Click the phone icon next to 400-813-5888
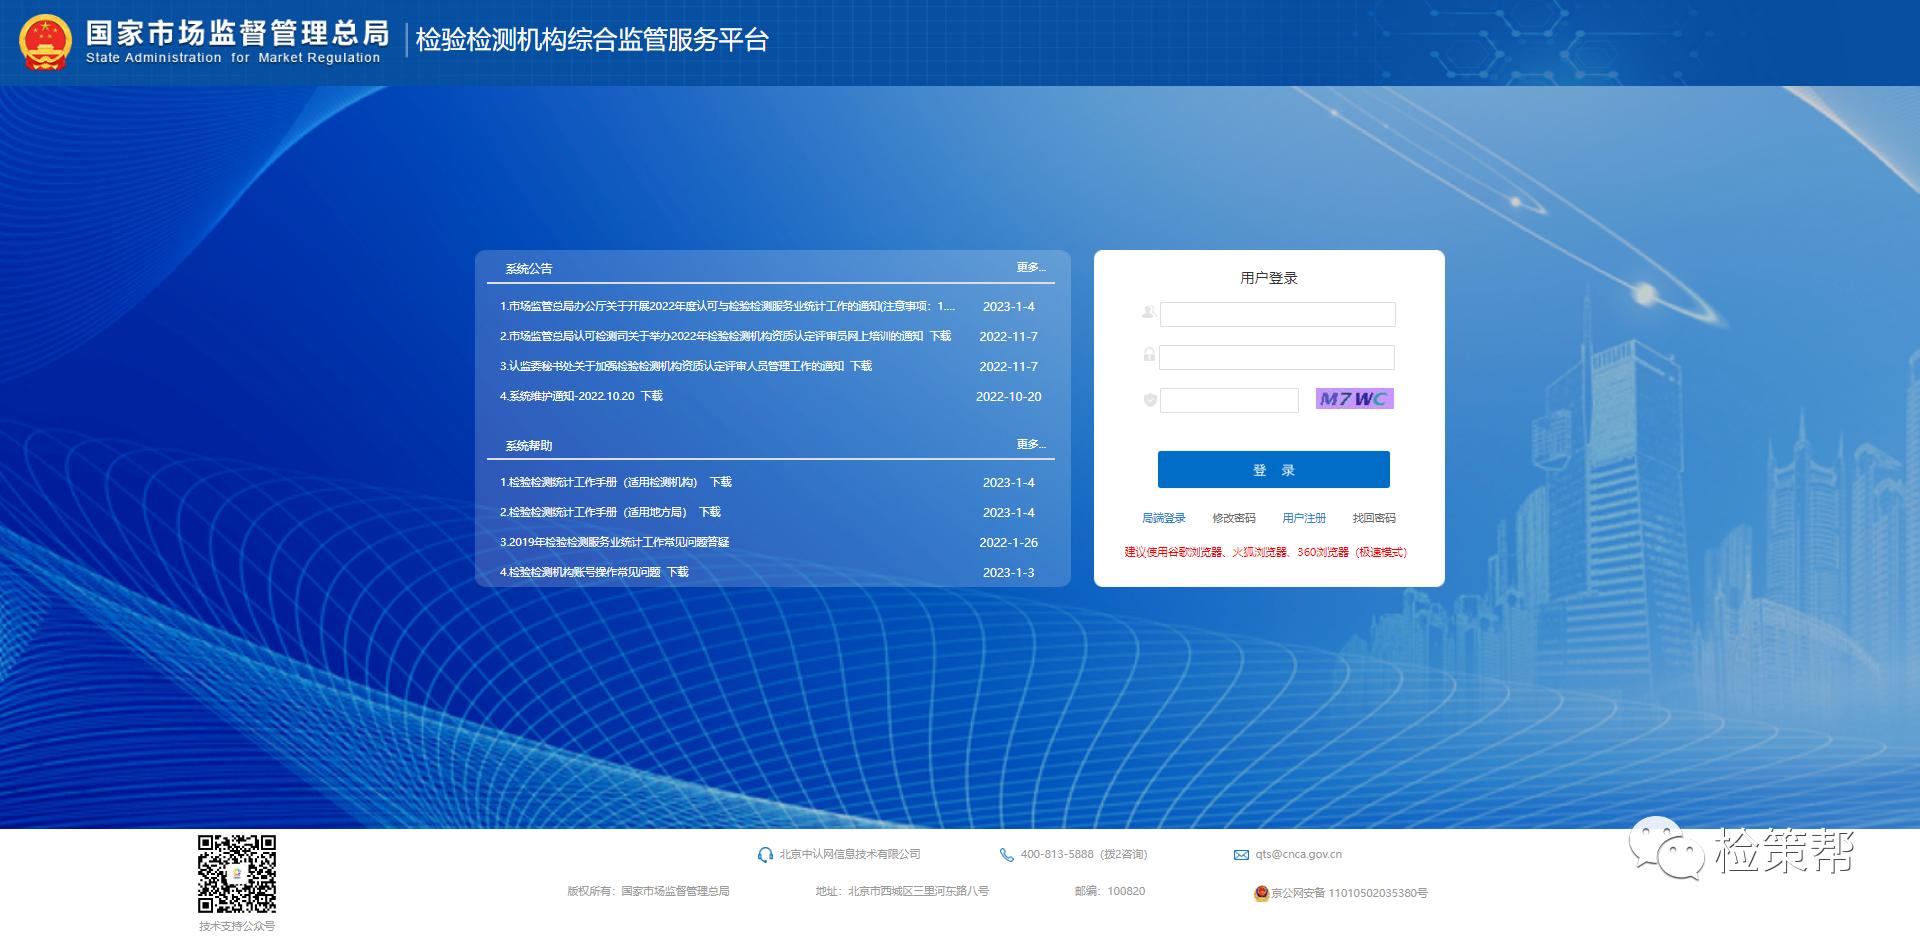This screenshot has height=937, width=1920. pyautogui.click(x=1005, y=854)
